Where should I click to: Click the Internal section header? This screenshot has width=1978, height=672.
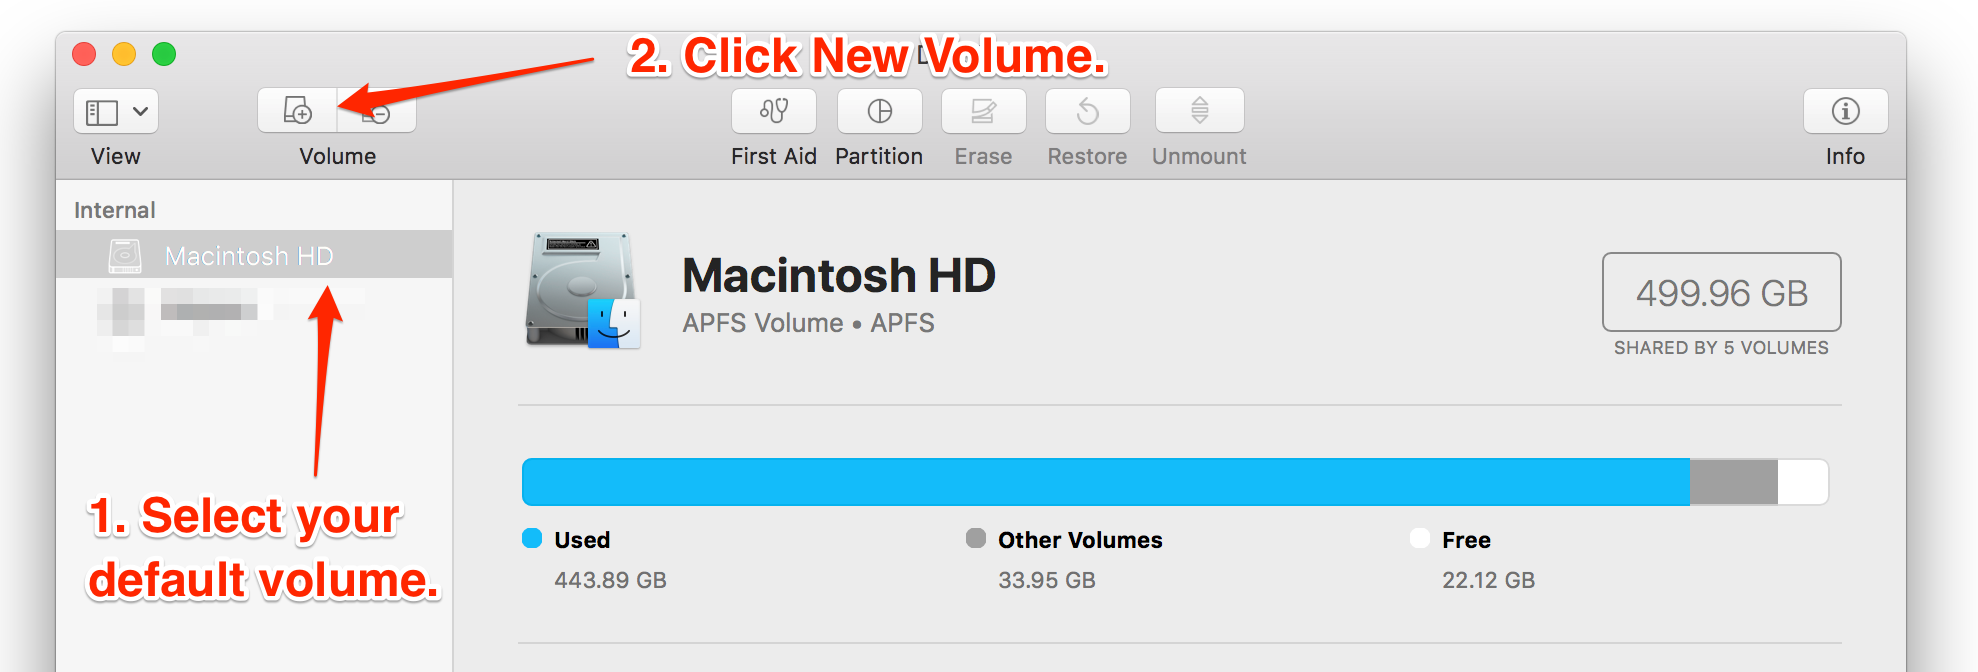[115, 210]
